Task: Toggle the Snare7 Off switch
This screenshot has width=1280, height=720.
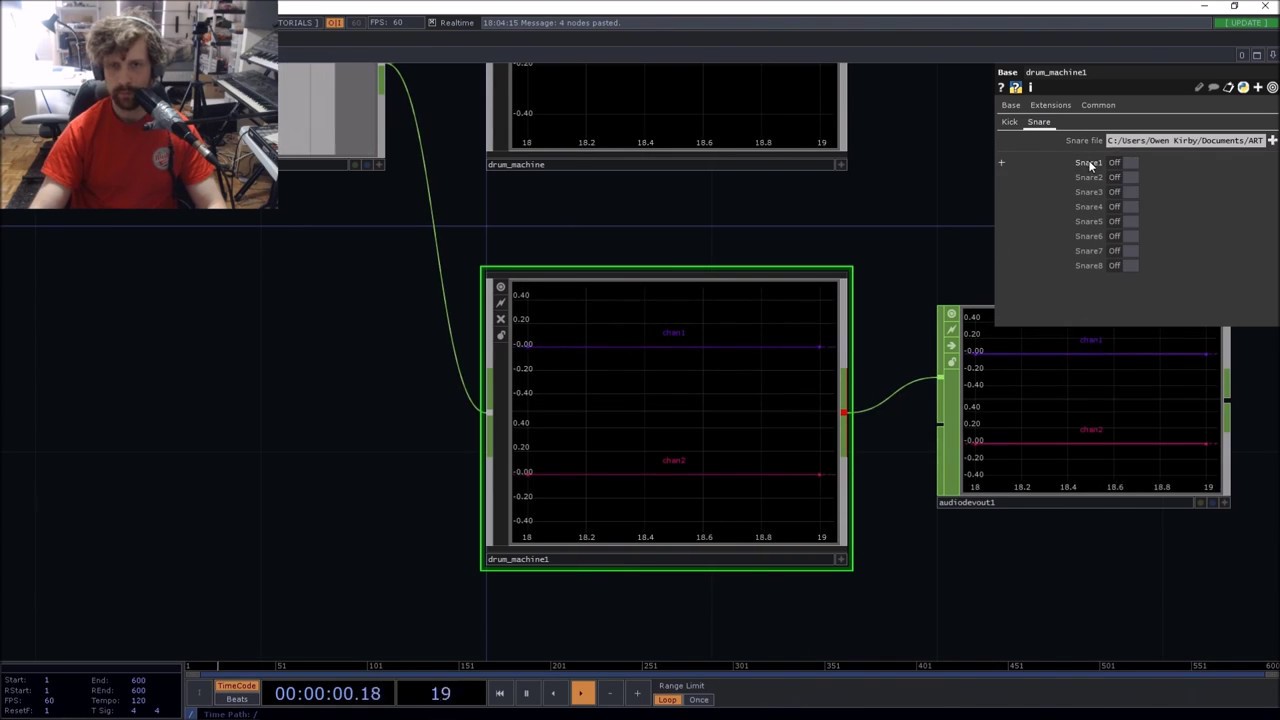Action: (1122, 251)
